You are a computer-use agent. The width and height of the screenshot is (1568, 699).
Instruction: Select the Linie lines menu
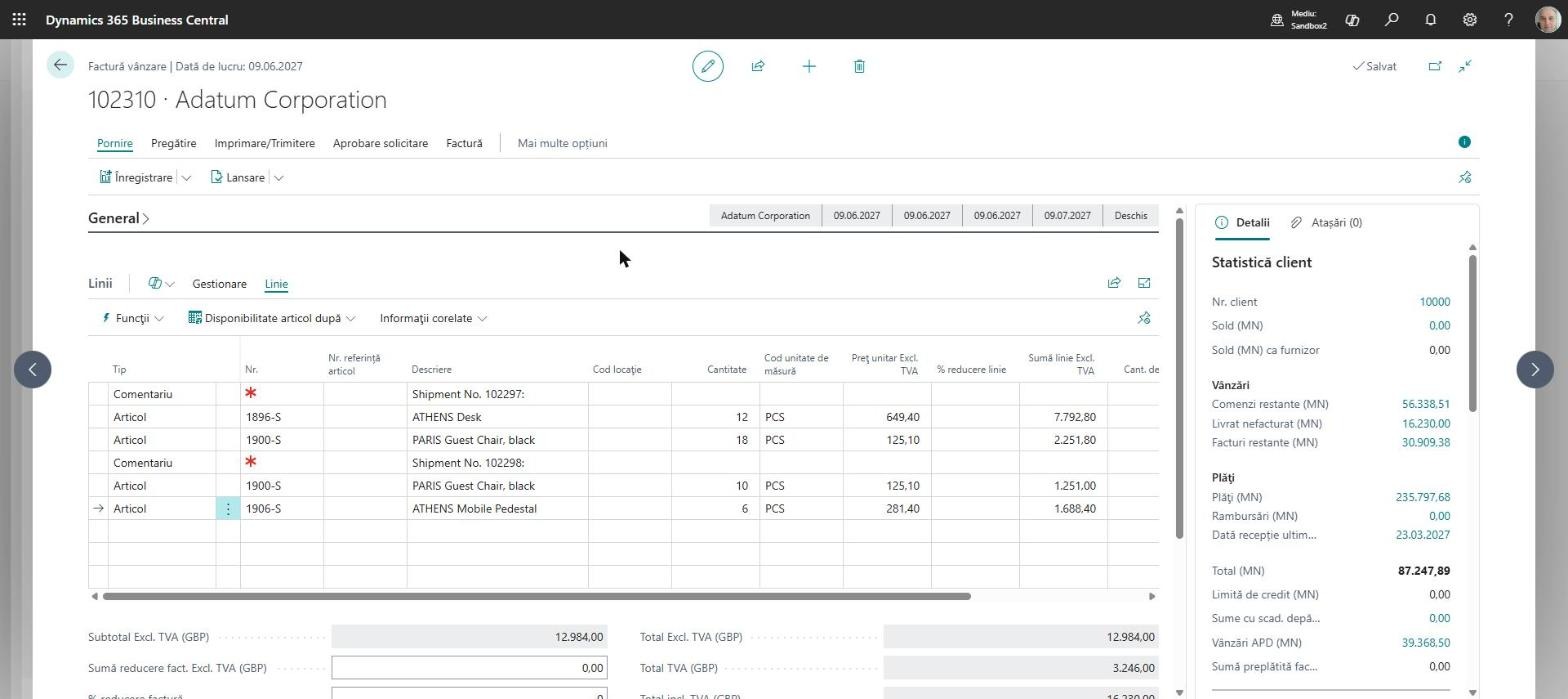tap(276, 284)
